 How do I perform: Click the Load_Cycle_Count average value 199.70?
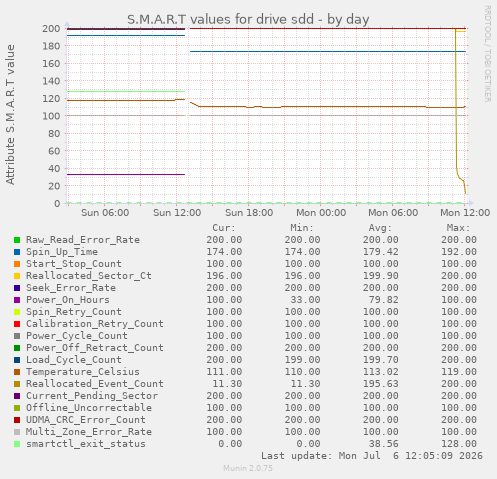380,360
